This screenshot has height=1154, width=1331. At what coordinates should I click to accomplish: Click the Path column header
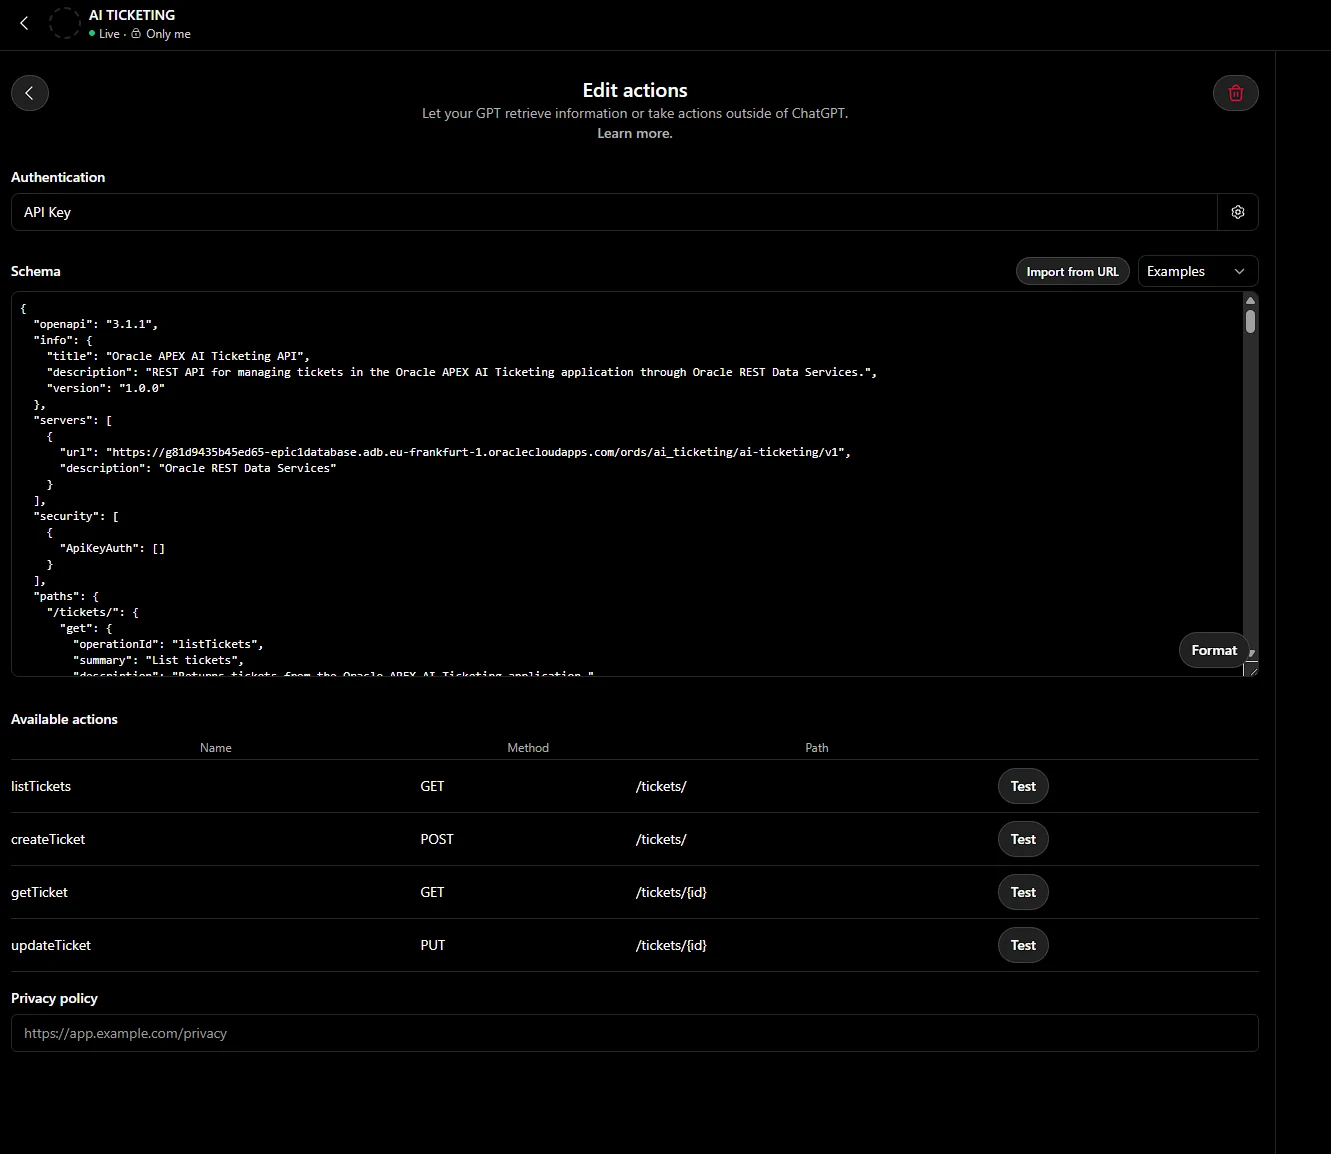817,747
